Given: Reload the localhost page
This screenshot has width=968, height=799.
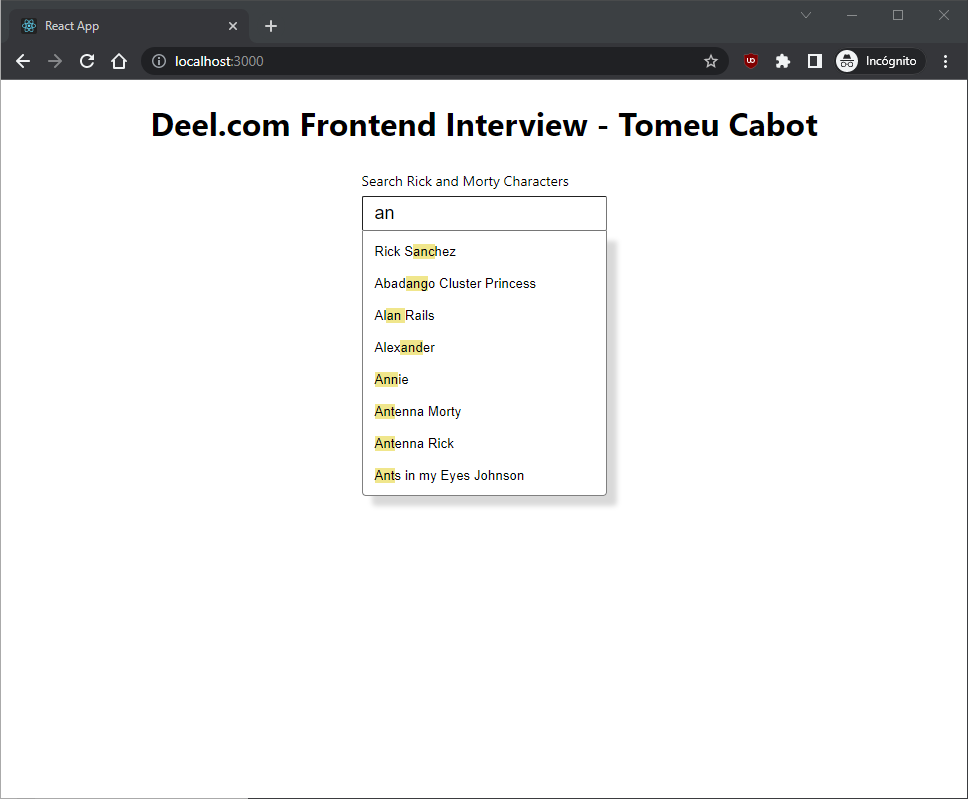Looking at the screenshot, I should tap(87, 61).
